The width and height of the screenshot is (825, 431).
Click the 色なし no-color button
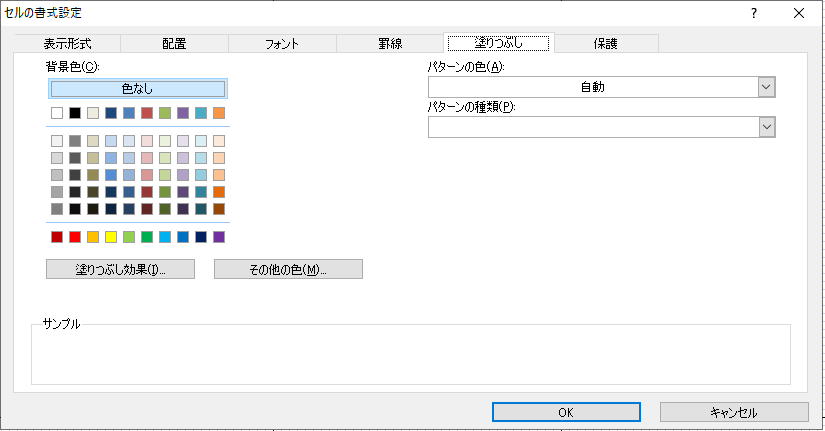[138, 89]
